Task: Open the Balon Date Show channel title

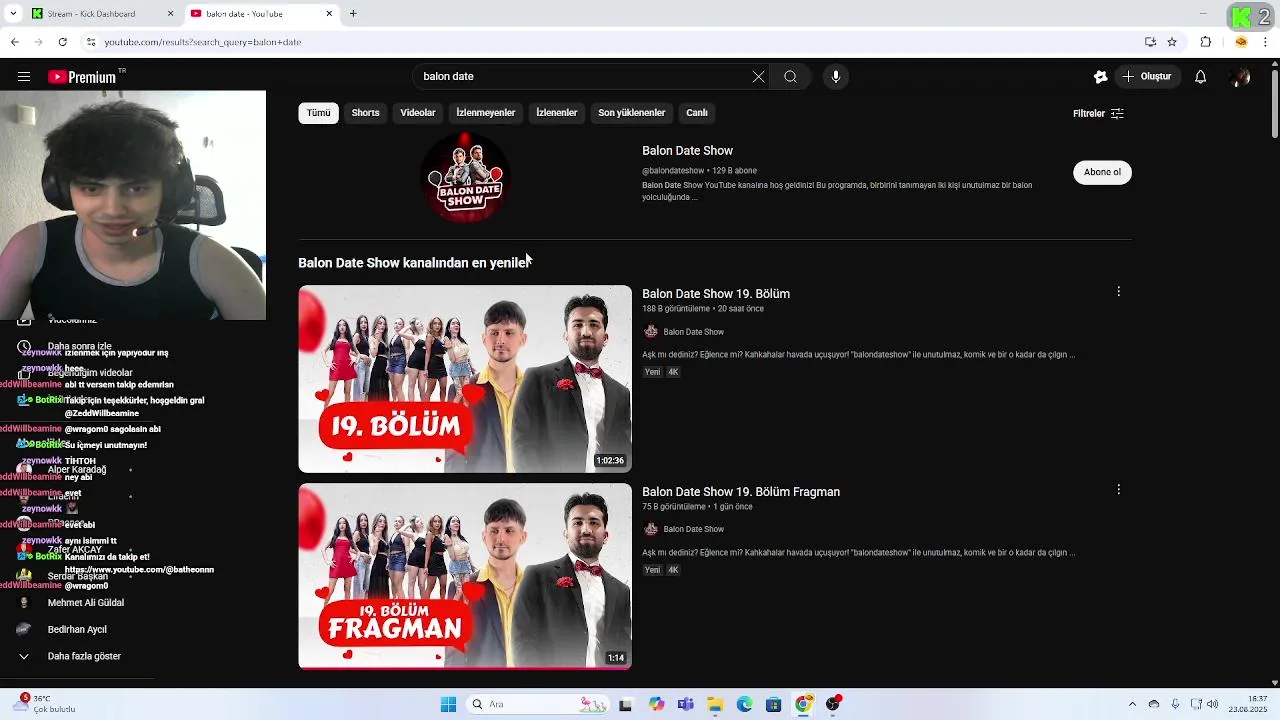Action: tap(688, 151)
